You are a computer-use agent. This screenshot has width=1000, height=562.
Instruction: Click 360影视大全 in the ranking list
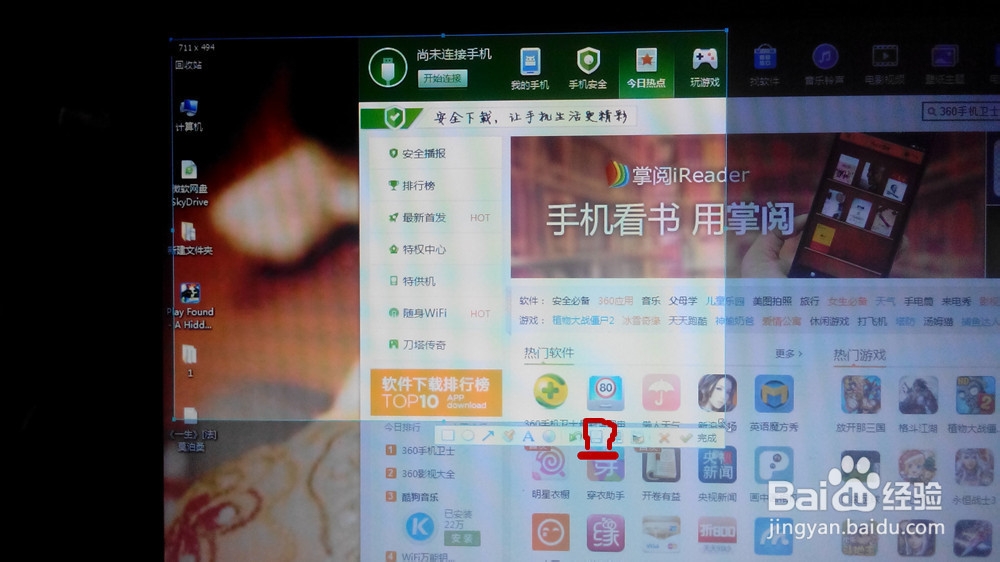pyautogui.click(x=428, y=473)
